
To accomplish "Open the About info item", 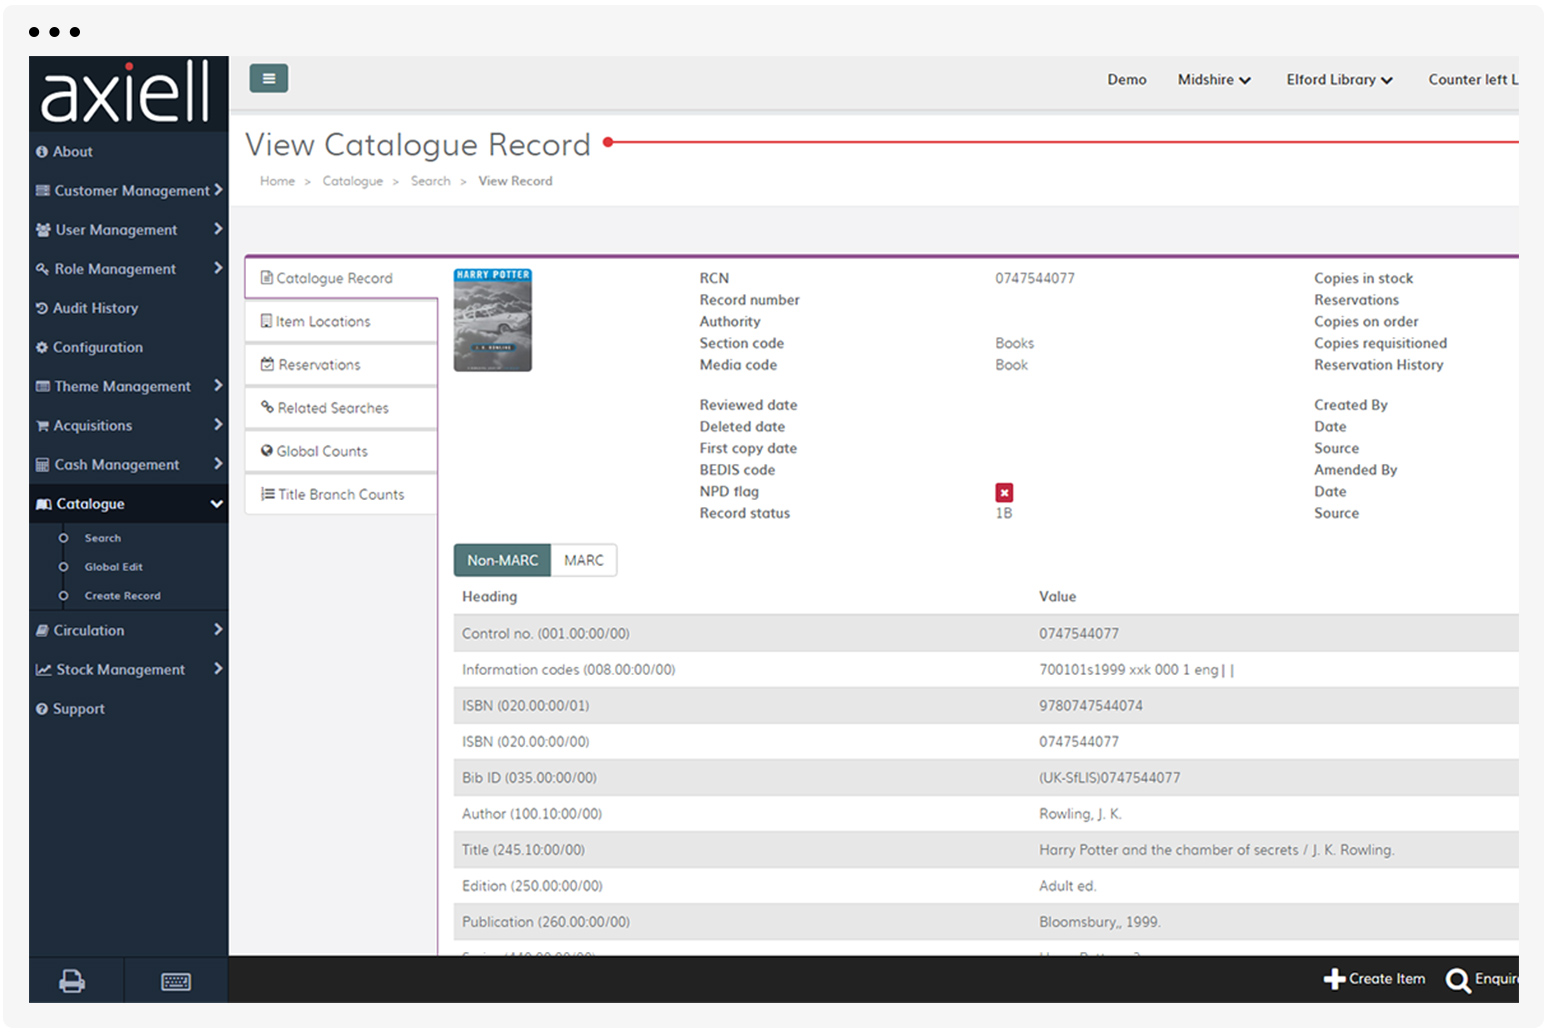I will coord(72,152).
